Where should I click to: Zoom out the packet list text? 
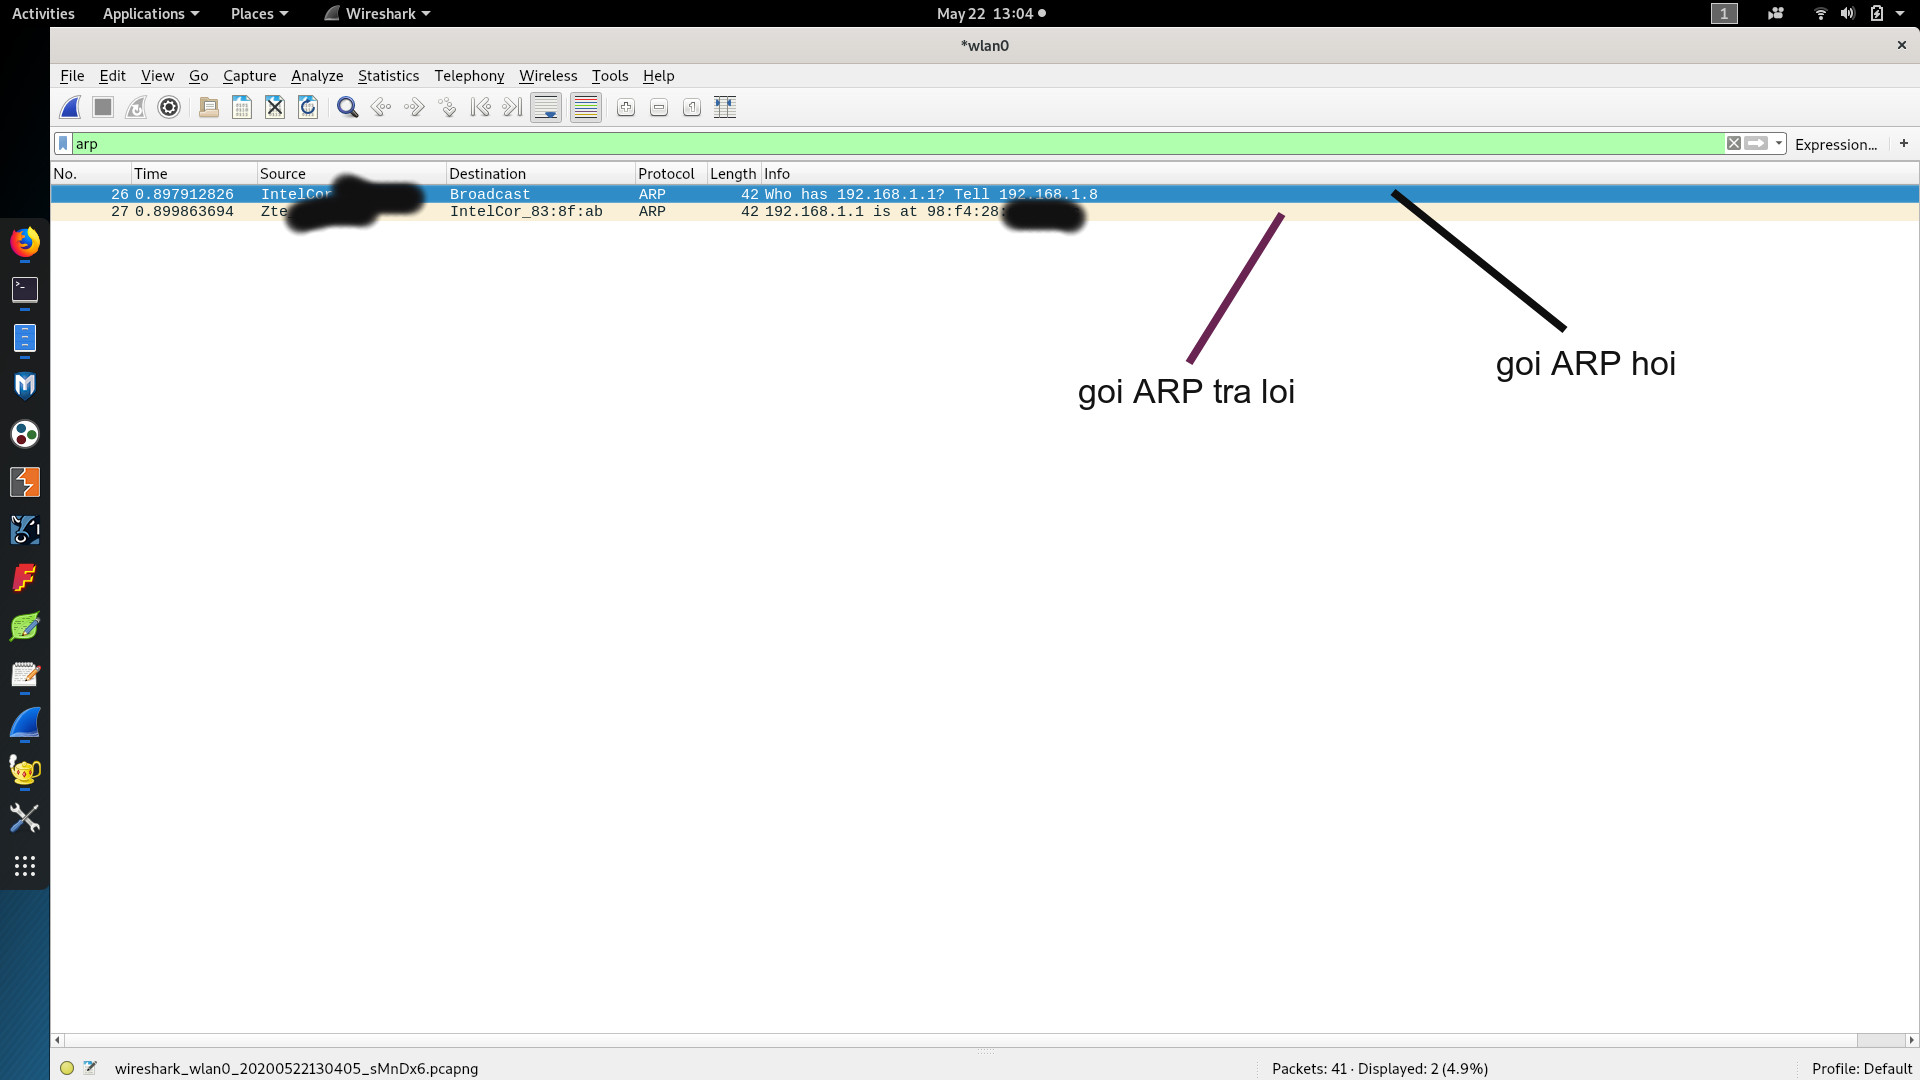point(659,107)
